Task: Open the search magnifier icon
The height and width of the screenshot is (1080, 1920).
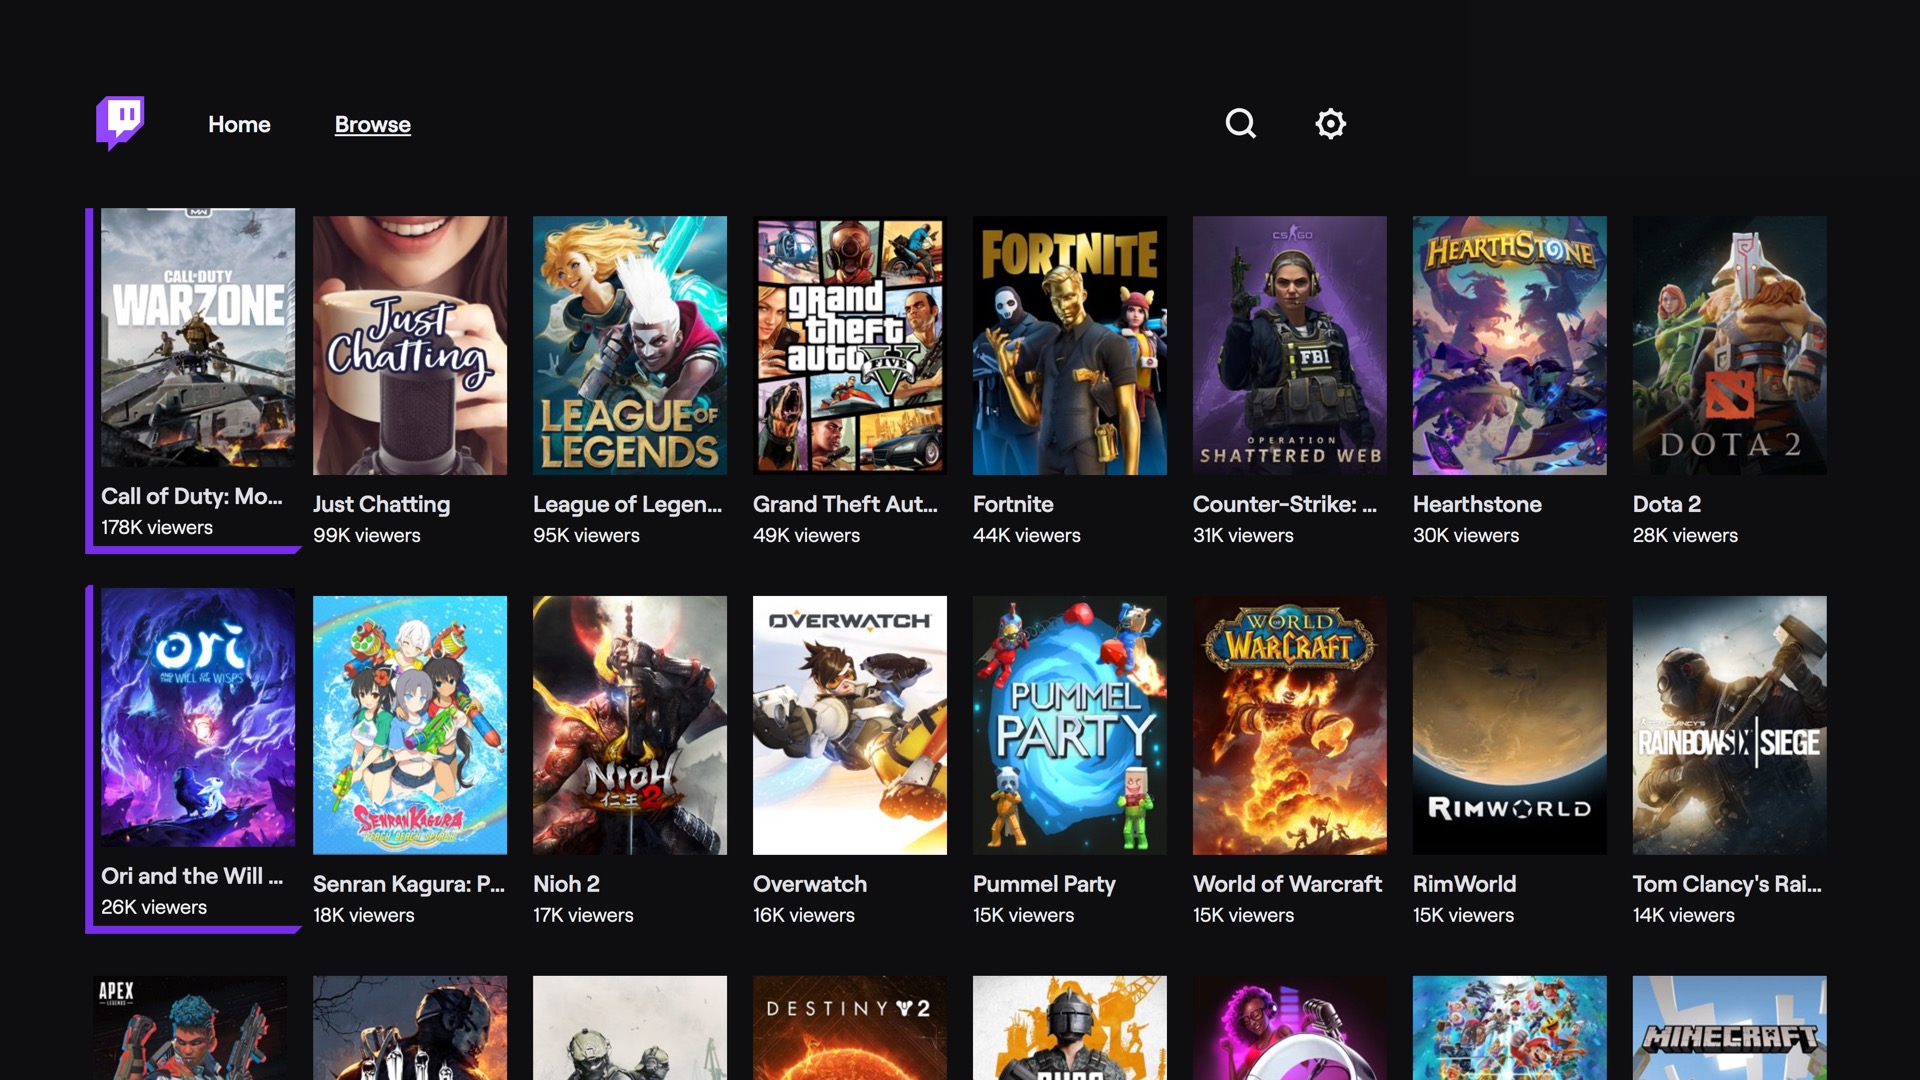Action: click(x=1240, y=124)
